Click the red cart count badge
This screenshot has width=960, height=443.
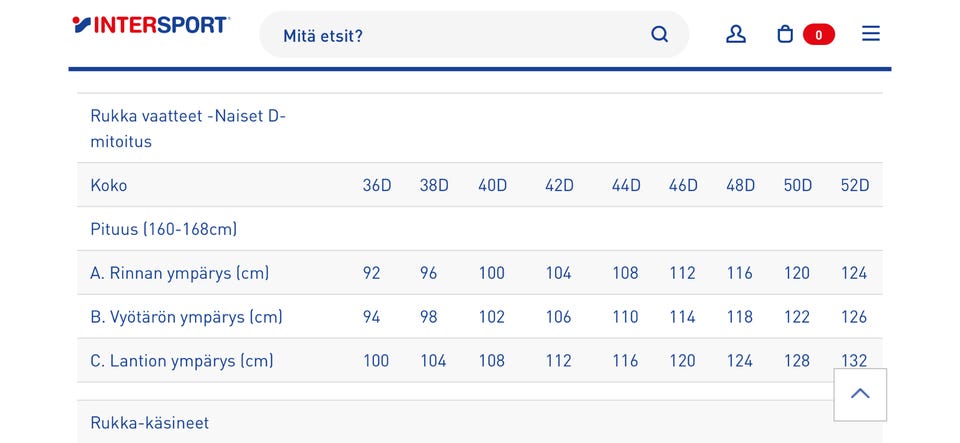[x=818, y=35]
